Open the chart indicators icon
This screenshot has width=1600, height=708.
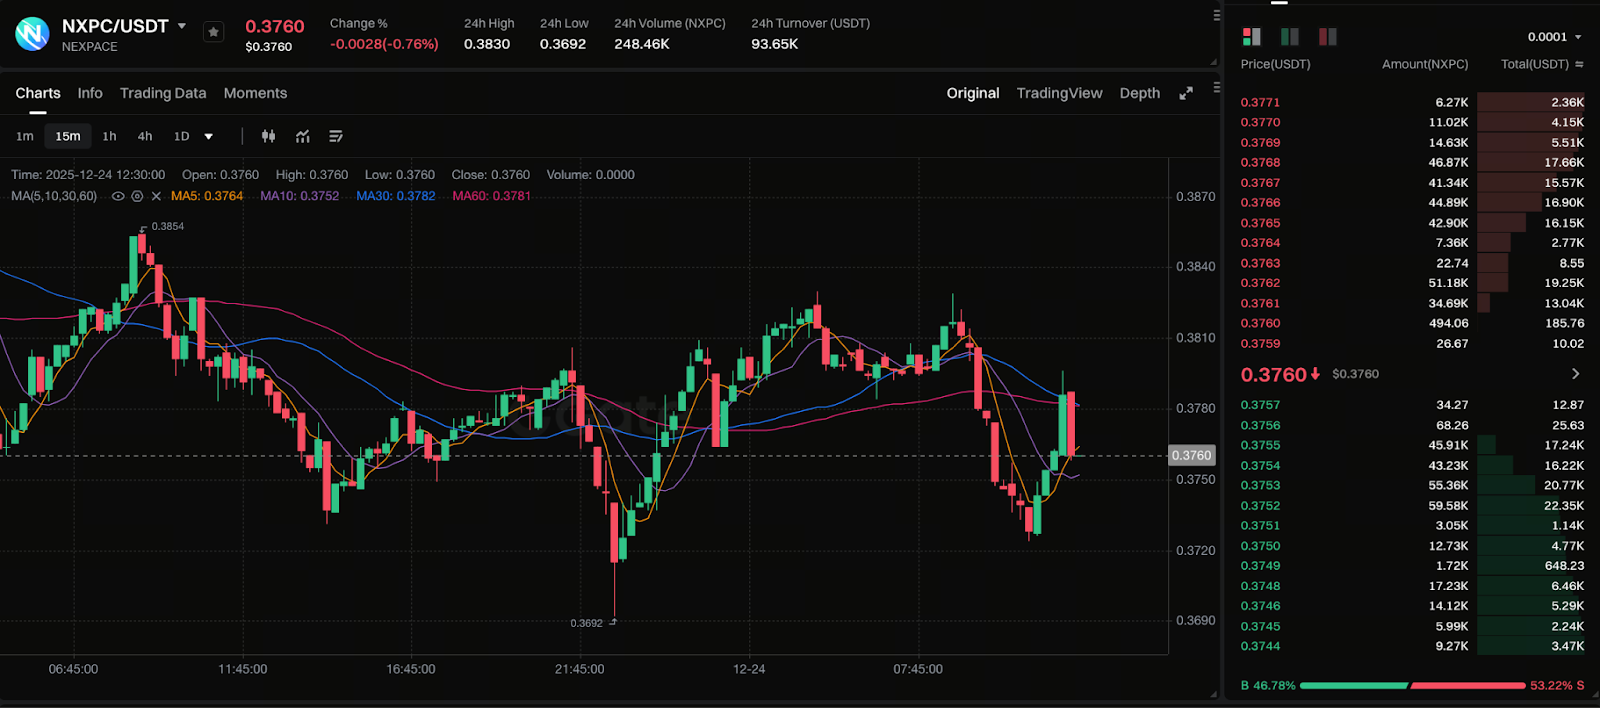[x=302, y=136]
